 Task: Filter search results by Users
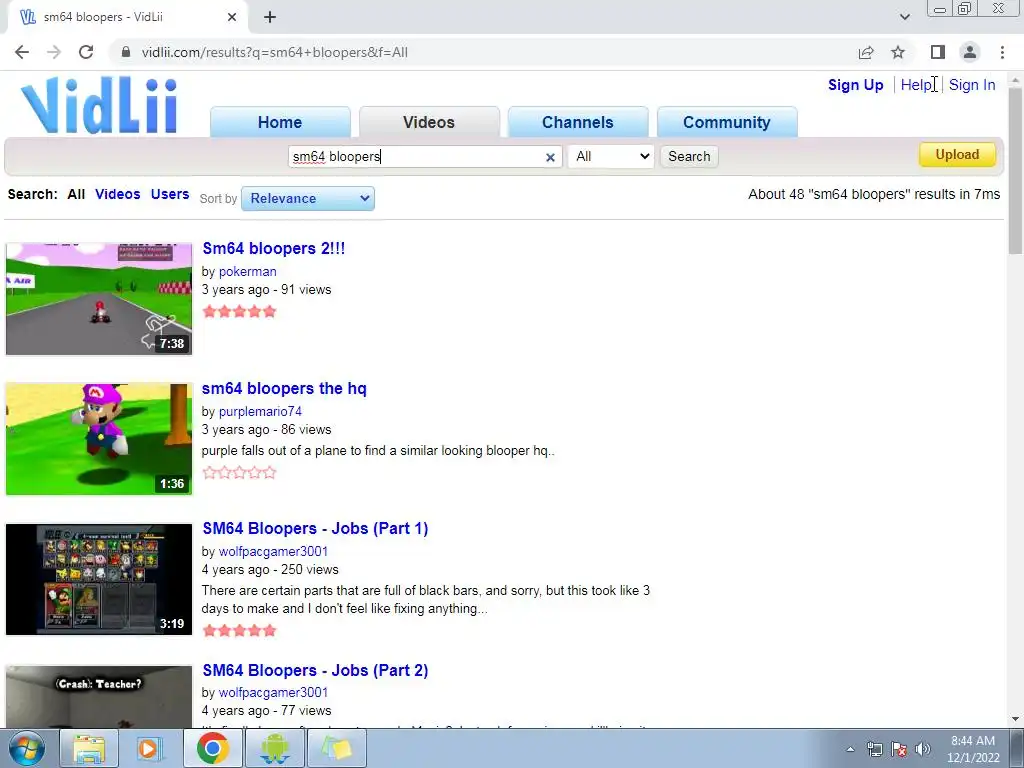[170, 195]
